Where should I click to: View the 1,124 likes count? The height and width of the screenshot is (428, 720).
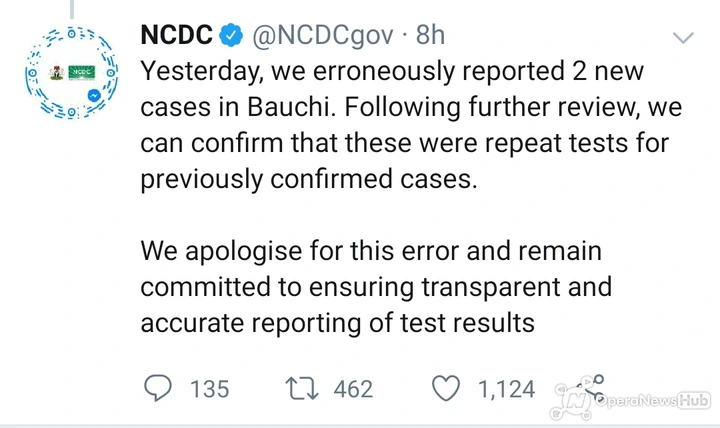506,389
